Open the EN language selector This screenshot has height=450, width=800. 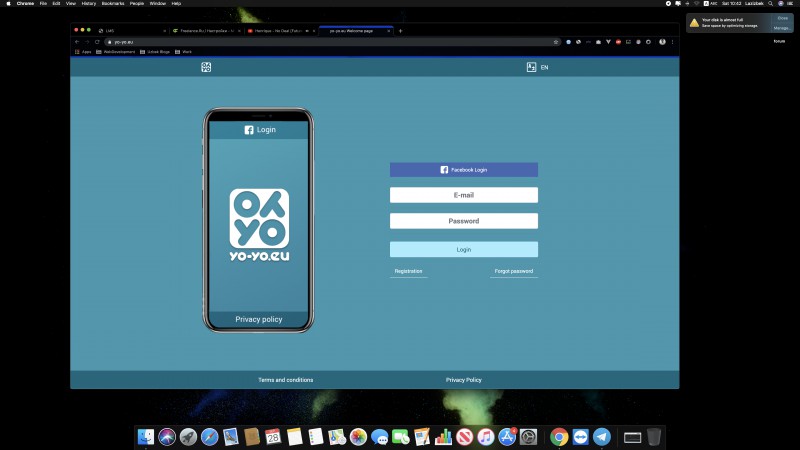coord(544,67)
